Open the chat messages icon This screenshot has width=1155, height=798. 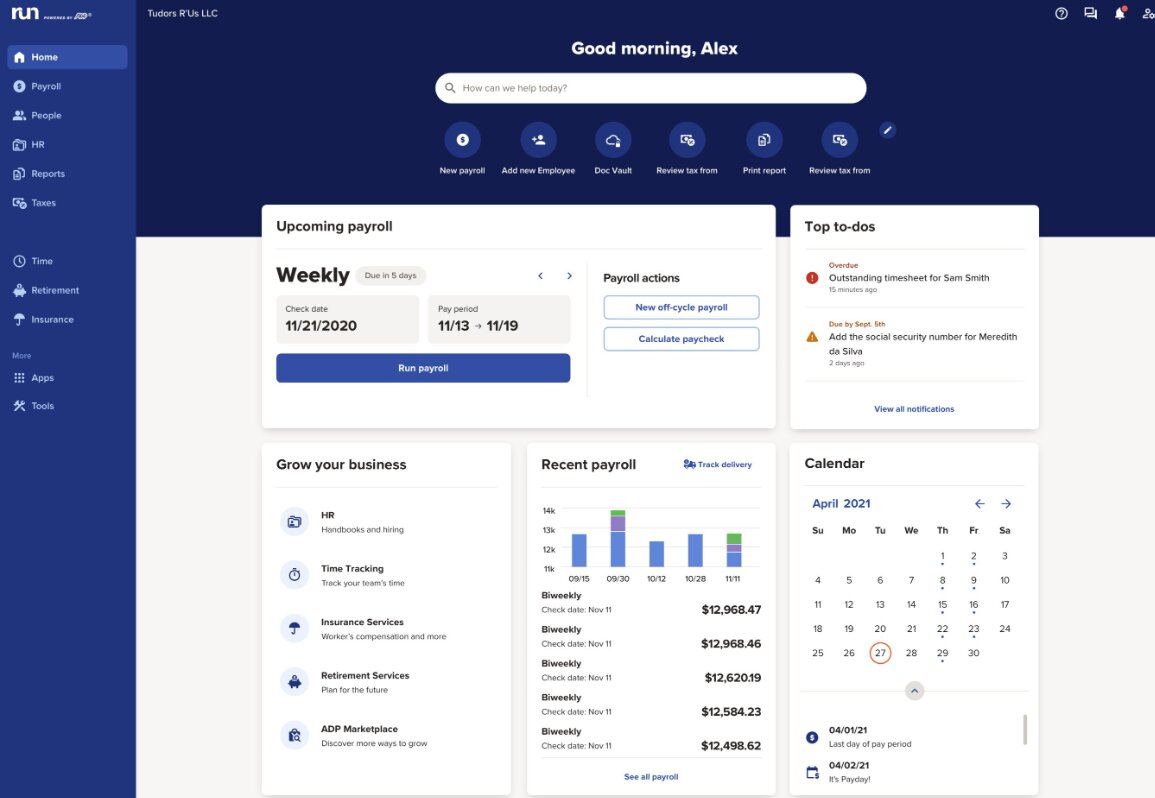coord(1090,14)
